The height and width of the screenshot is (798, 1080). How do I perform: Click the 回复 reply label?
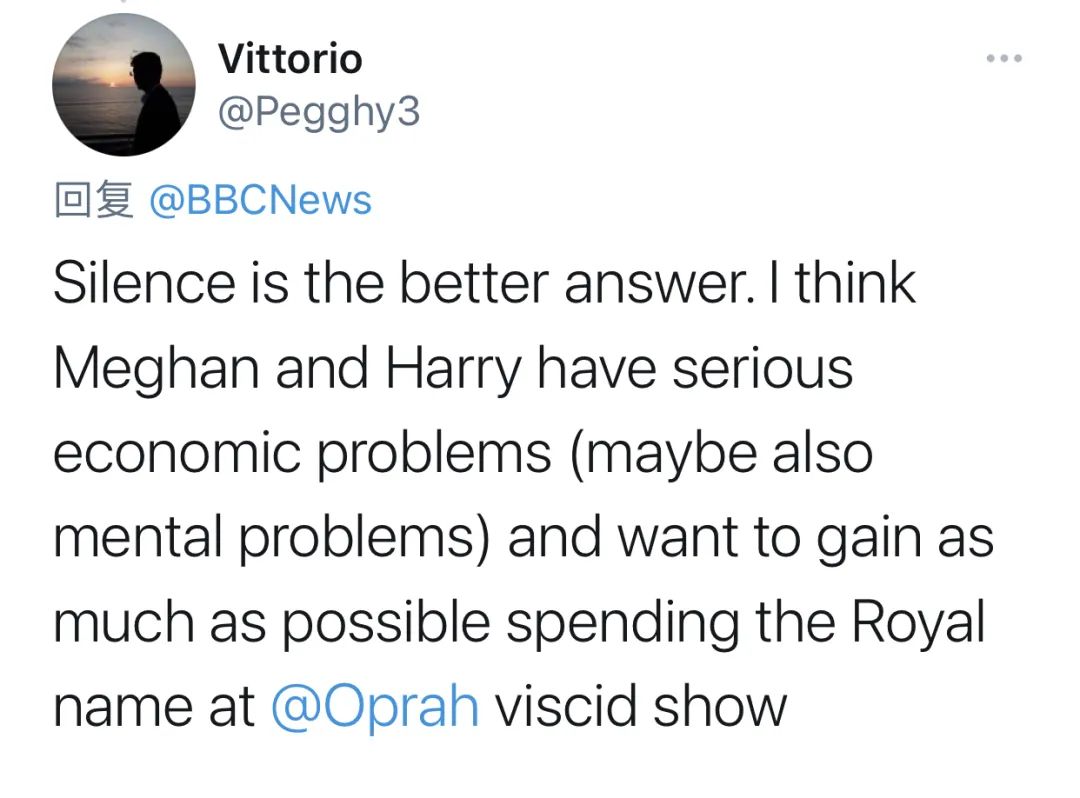tap(92, 200)
